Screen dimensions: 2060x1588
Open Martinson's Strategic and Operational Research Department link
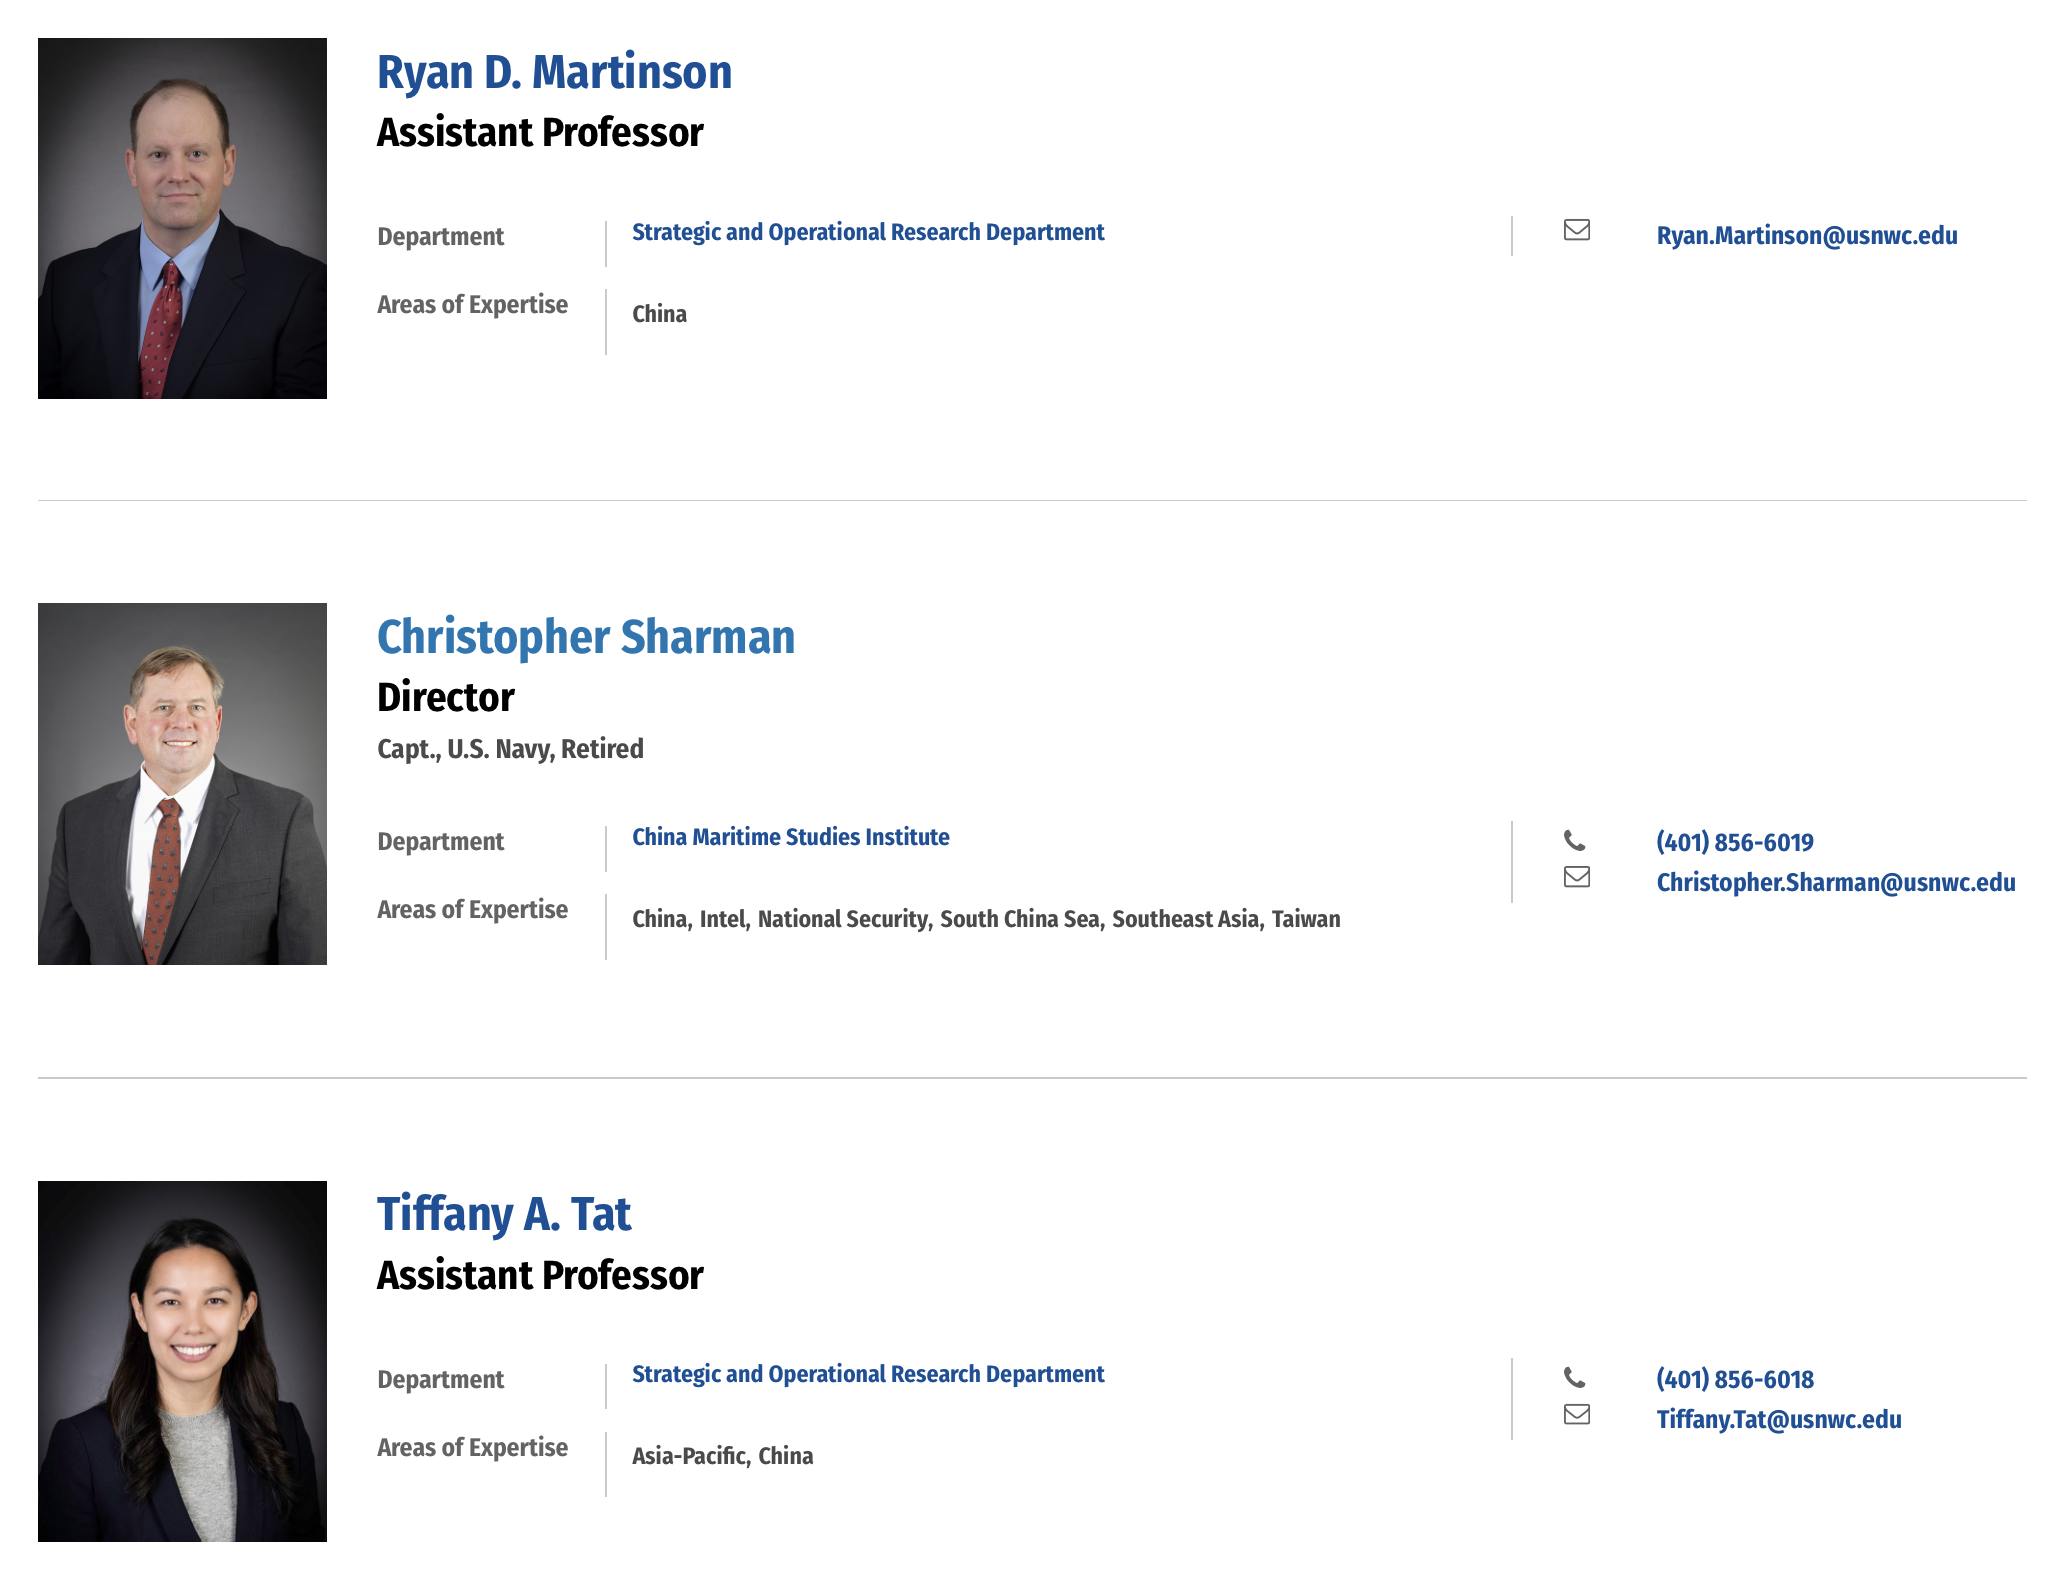868,232
